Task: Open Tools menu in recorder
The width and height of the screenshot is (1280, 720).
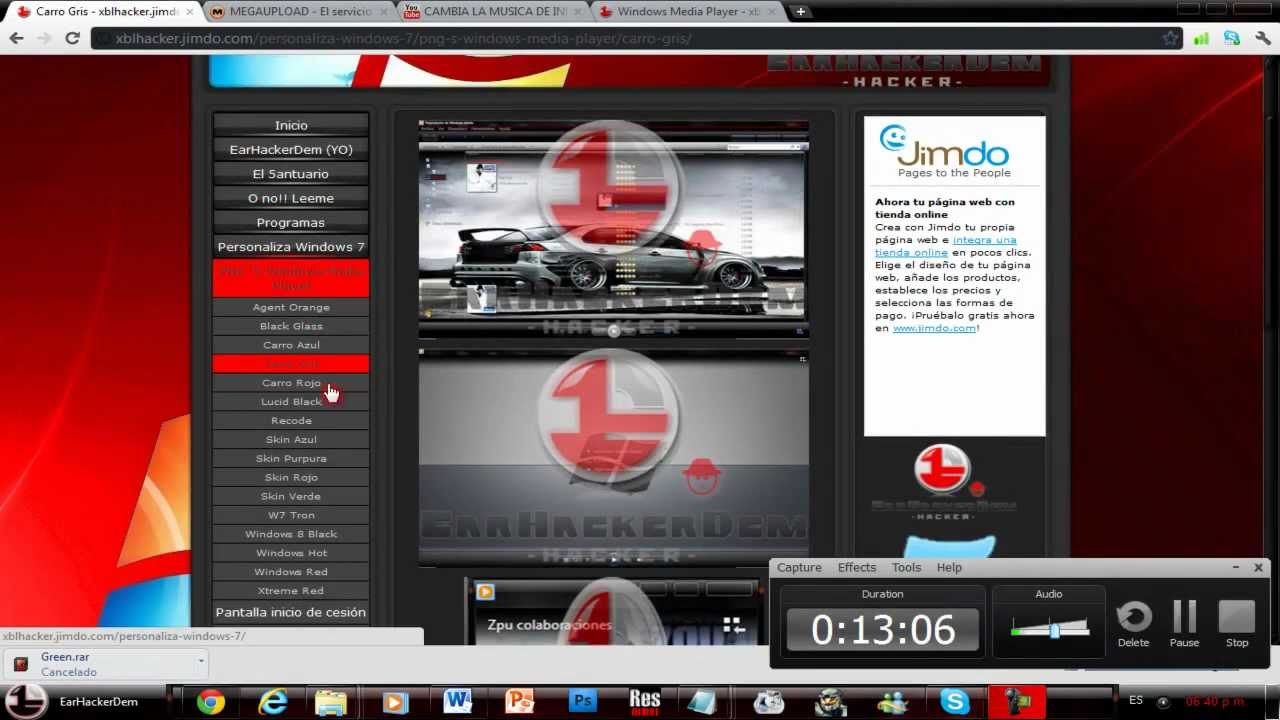Action: click(x=906, y=567)
